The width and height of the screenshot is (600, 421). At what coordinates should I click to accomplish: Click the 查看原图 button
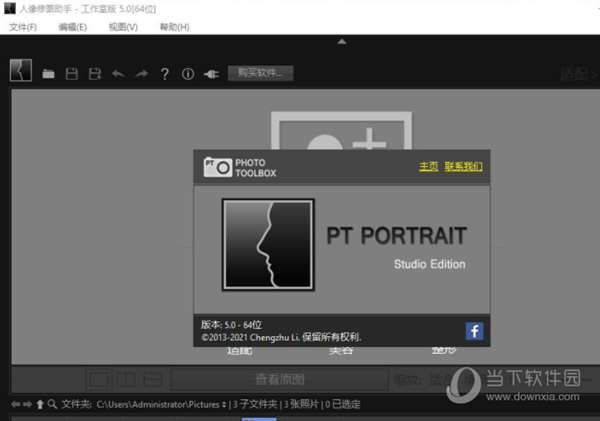[280, 379]
